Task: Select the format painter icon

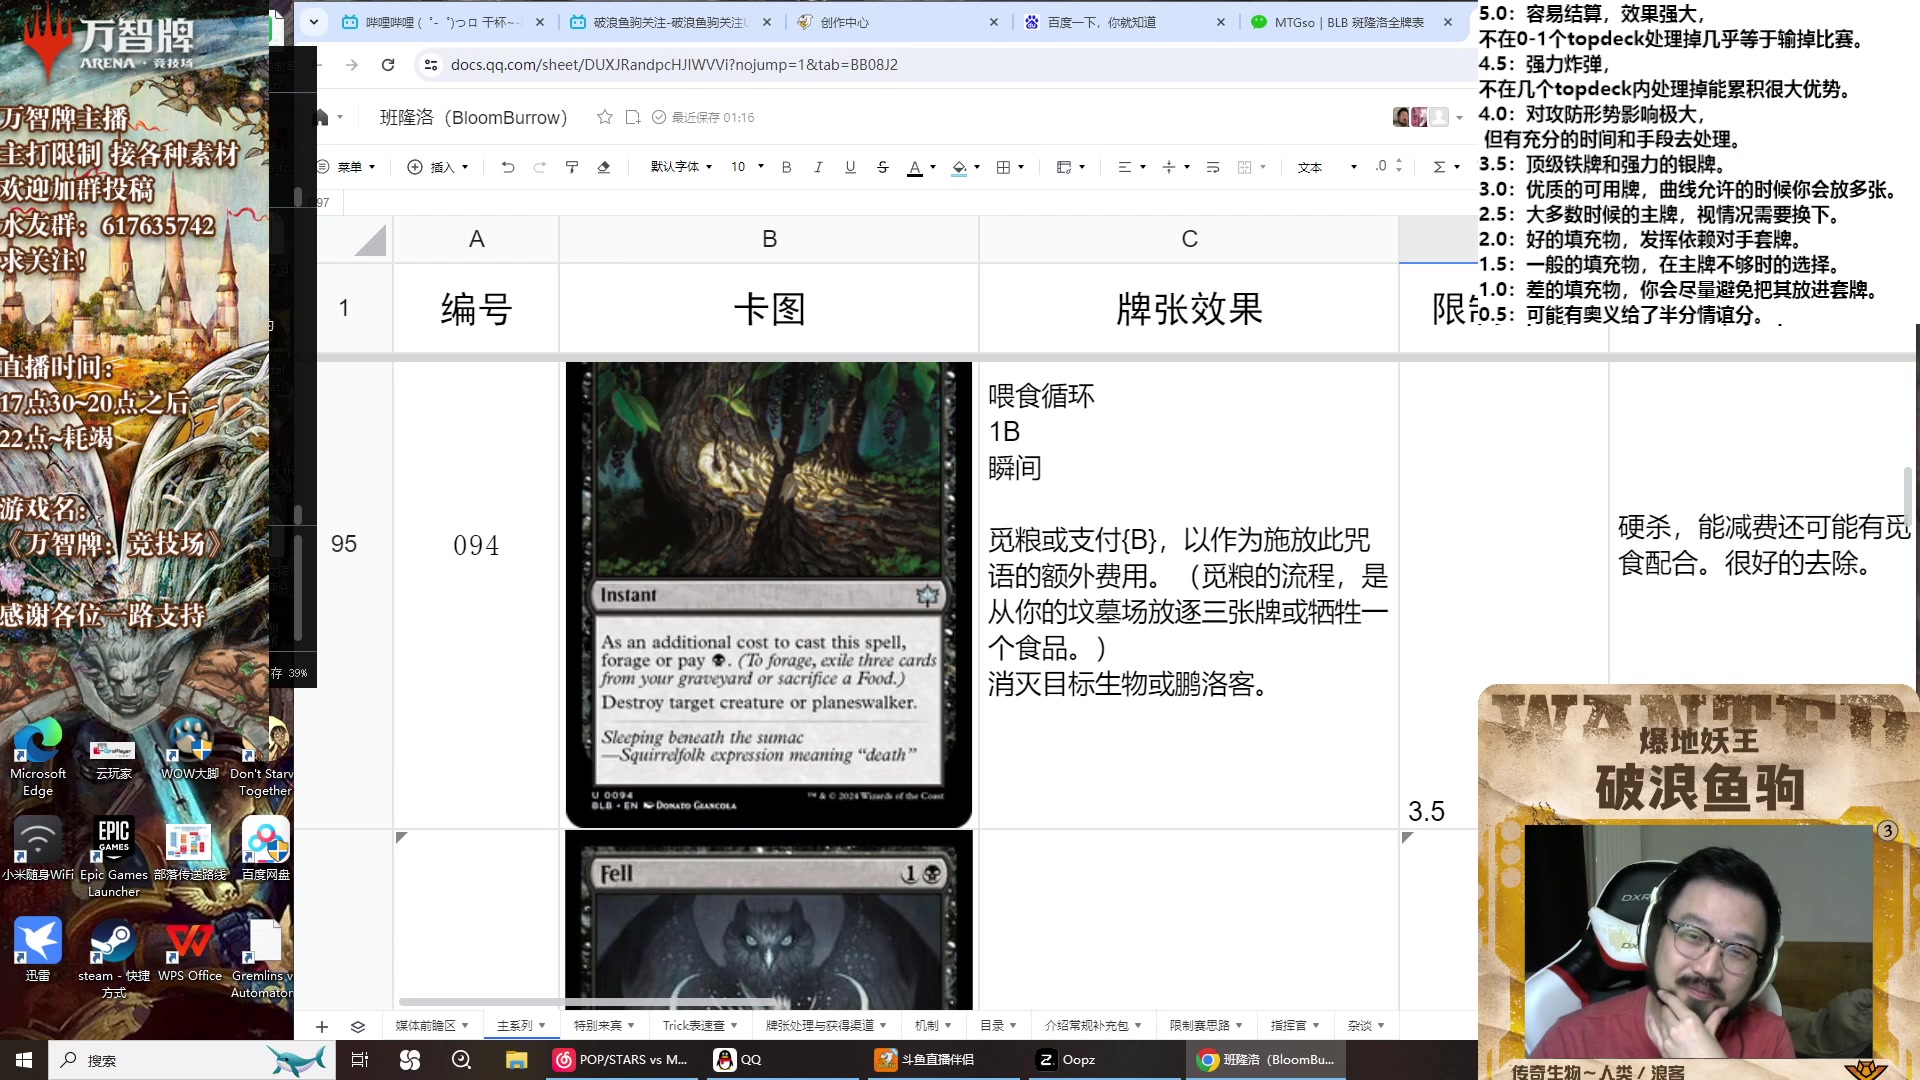Action: point(572,167)
